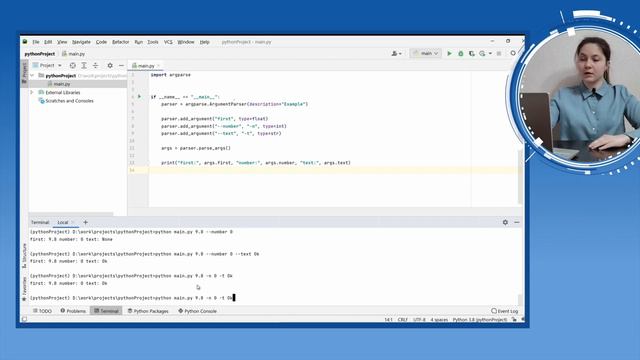Viewport: 640px width, 360px height.
Task: Toggle the Terminal tool window button
Action: coord(106,311)
